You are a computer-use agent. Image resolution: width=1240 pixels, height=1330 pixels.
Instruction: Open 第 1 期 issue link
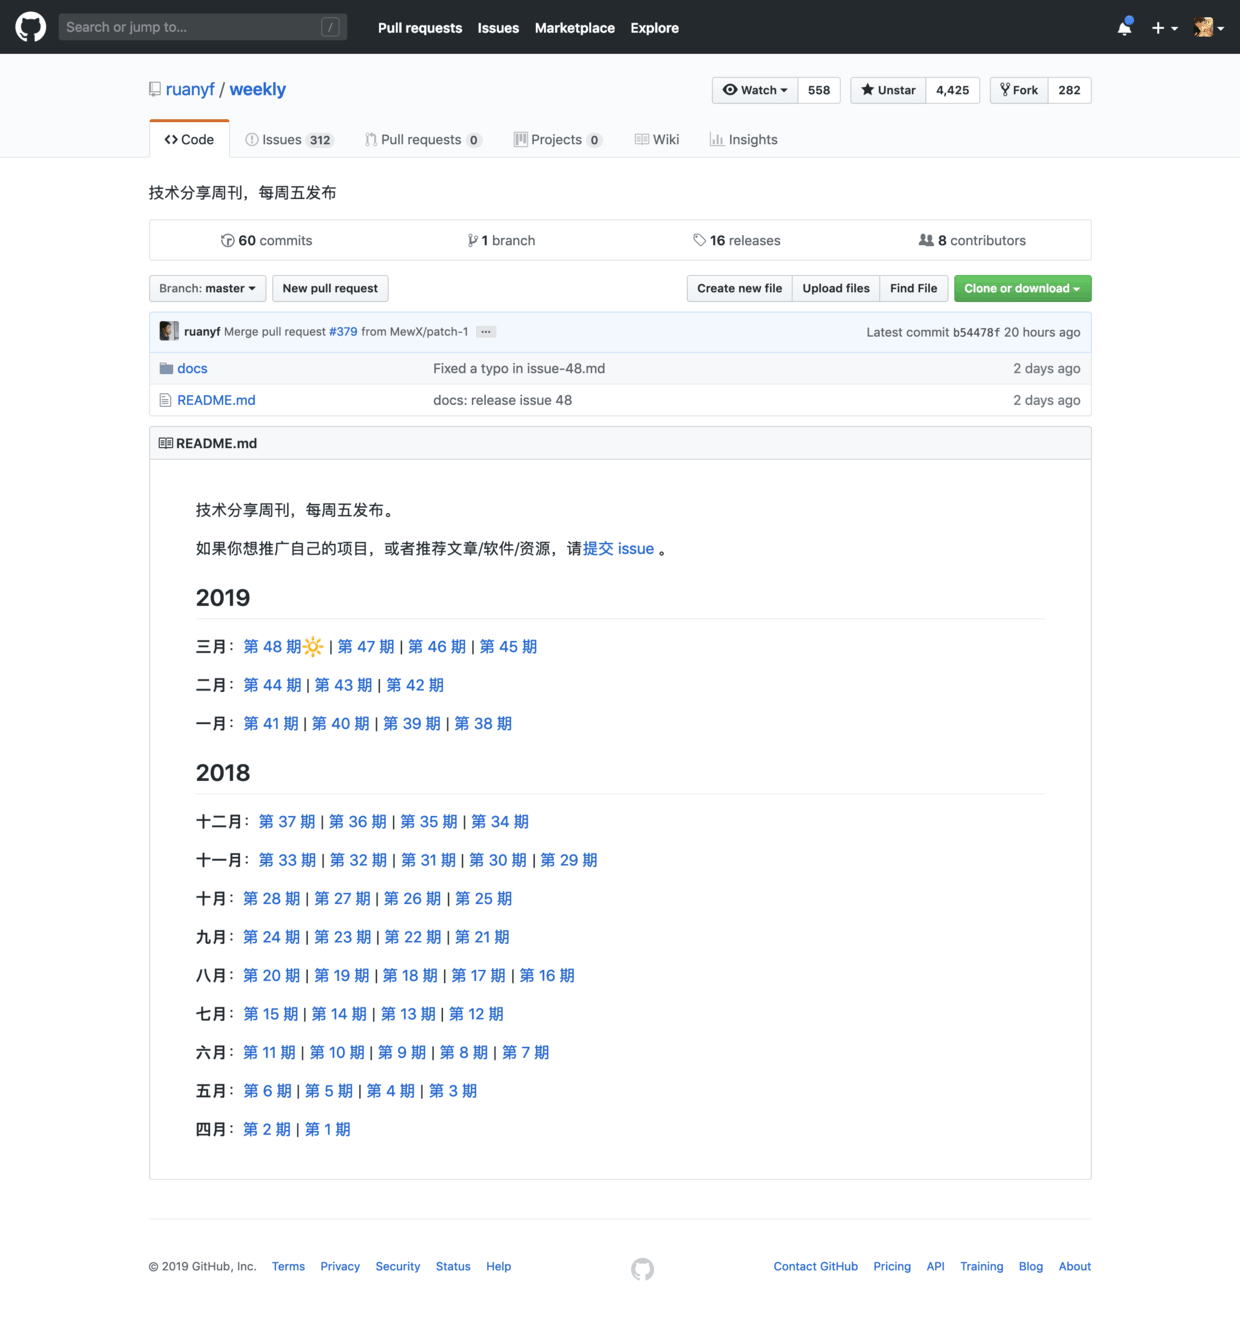coord(328,1129)
